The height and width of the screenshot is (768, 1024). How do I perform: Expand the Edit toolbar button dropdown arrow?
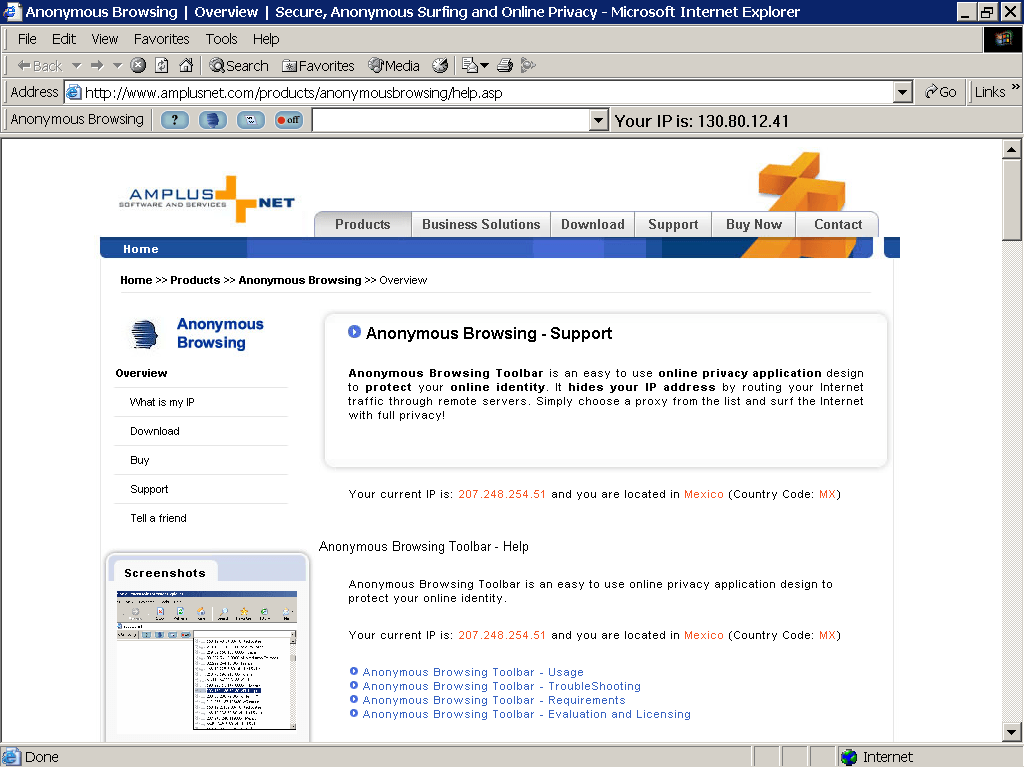485,66
